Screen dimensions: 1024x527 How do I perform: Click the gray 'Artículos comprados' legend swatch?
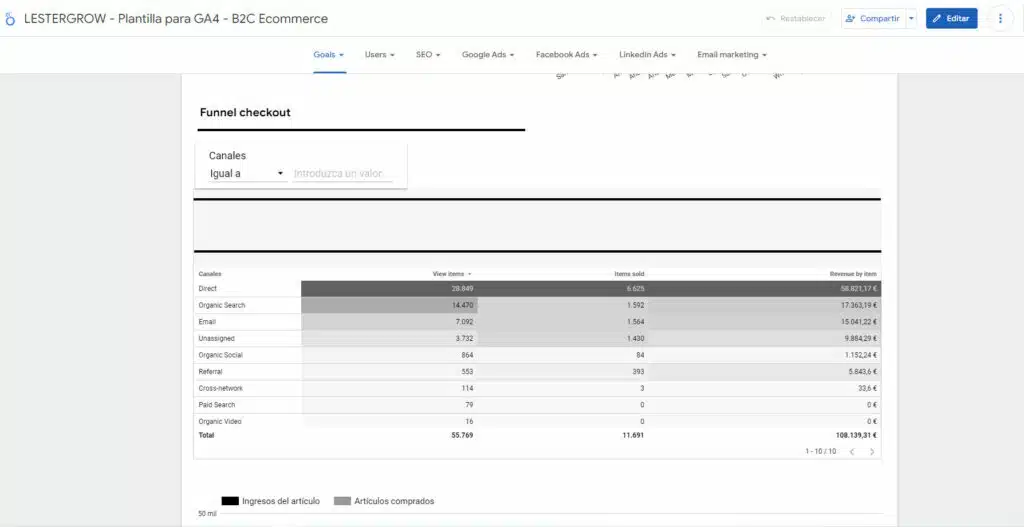click(342, 502)
